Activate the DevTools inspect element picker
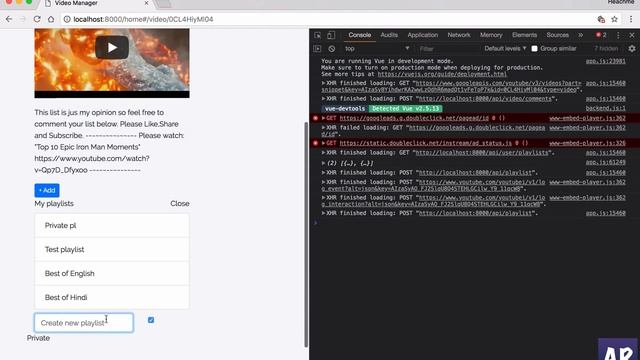 318,35
